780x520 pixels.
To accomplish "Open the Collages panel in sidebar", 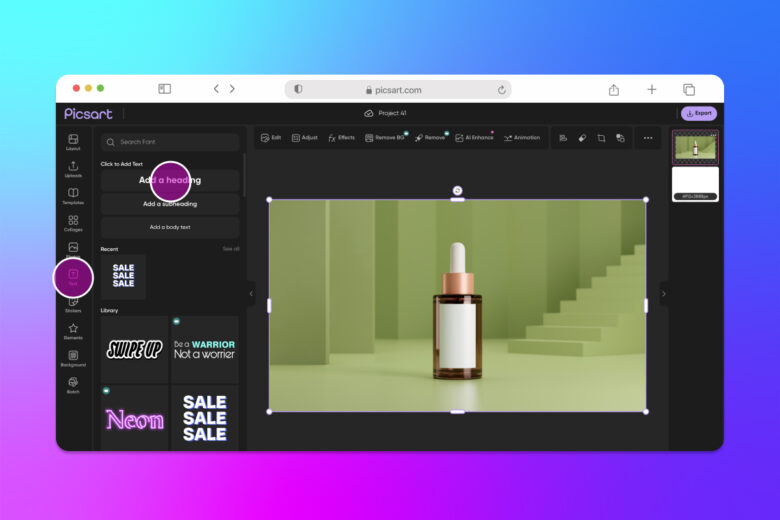I will (73, 223).
